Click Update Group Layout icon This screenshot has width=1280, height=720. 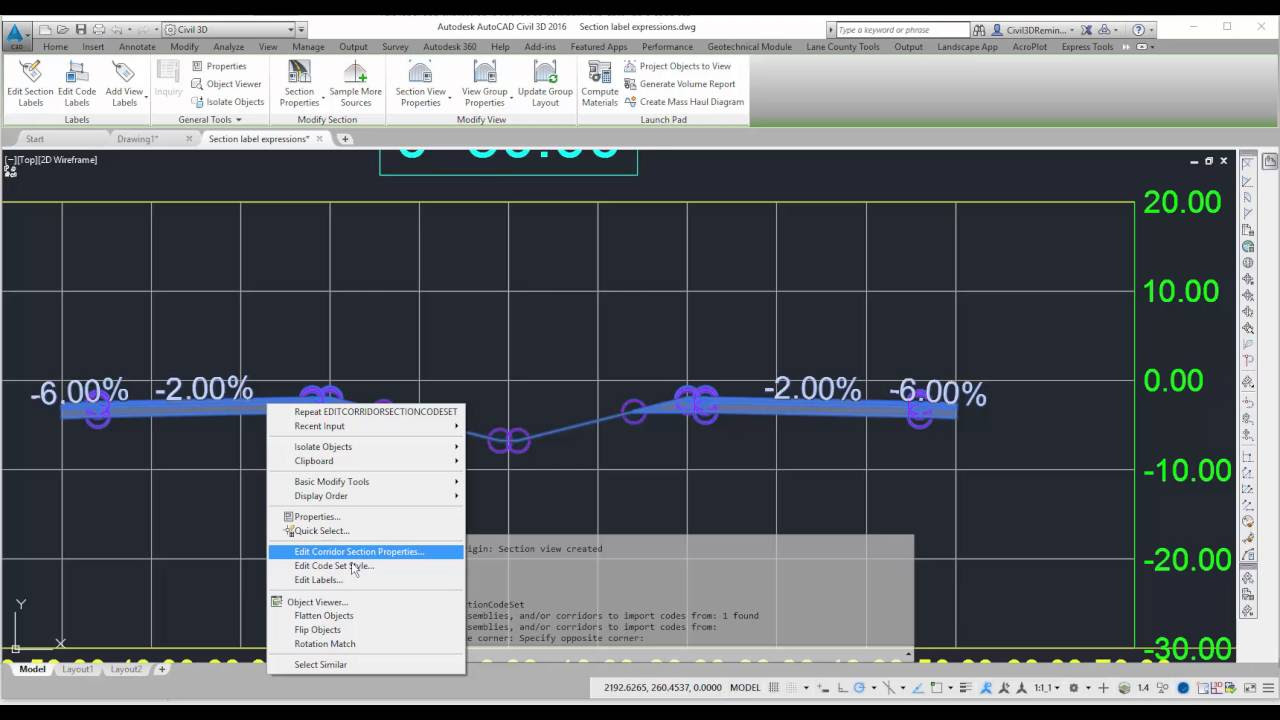545,72
